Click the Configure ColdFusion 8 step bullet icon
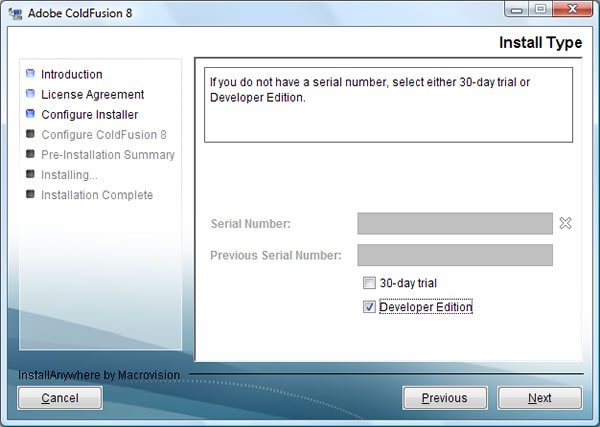 point(30,134)
